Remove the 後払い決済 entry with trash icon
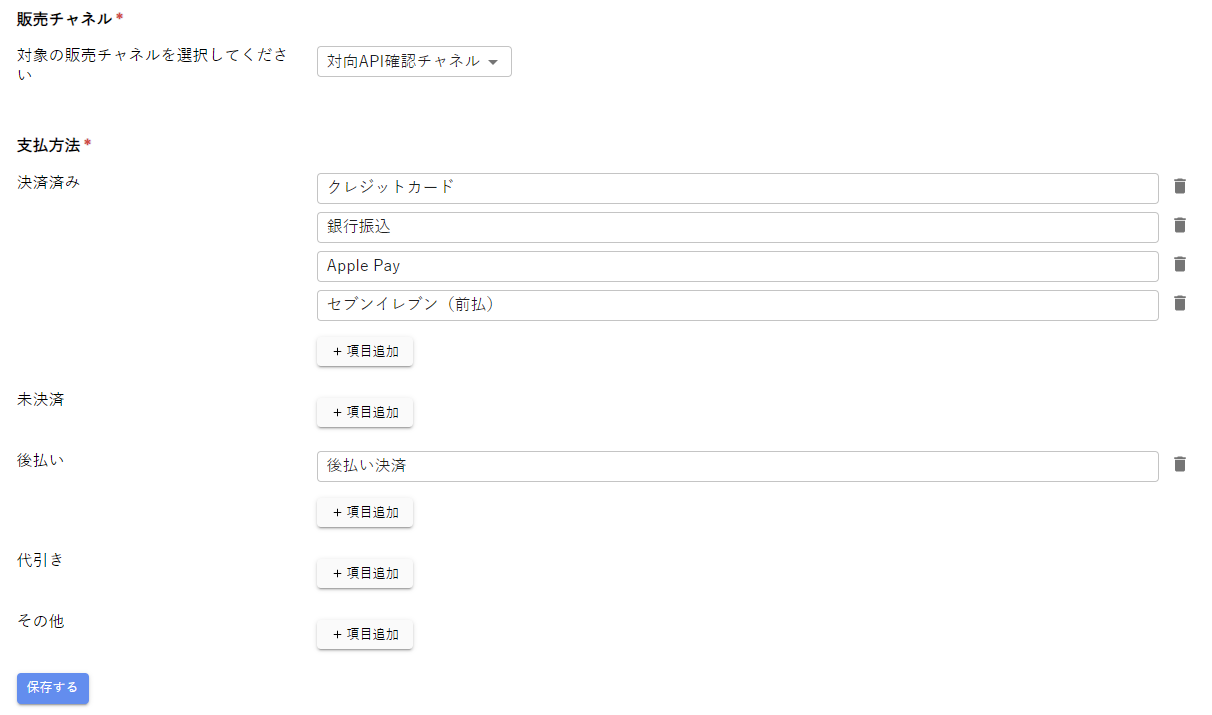The image size is (1212, 715). (1180, 464)
